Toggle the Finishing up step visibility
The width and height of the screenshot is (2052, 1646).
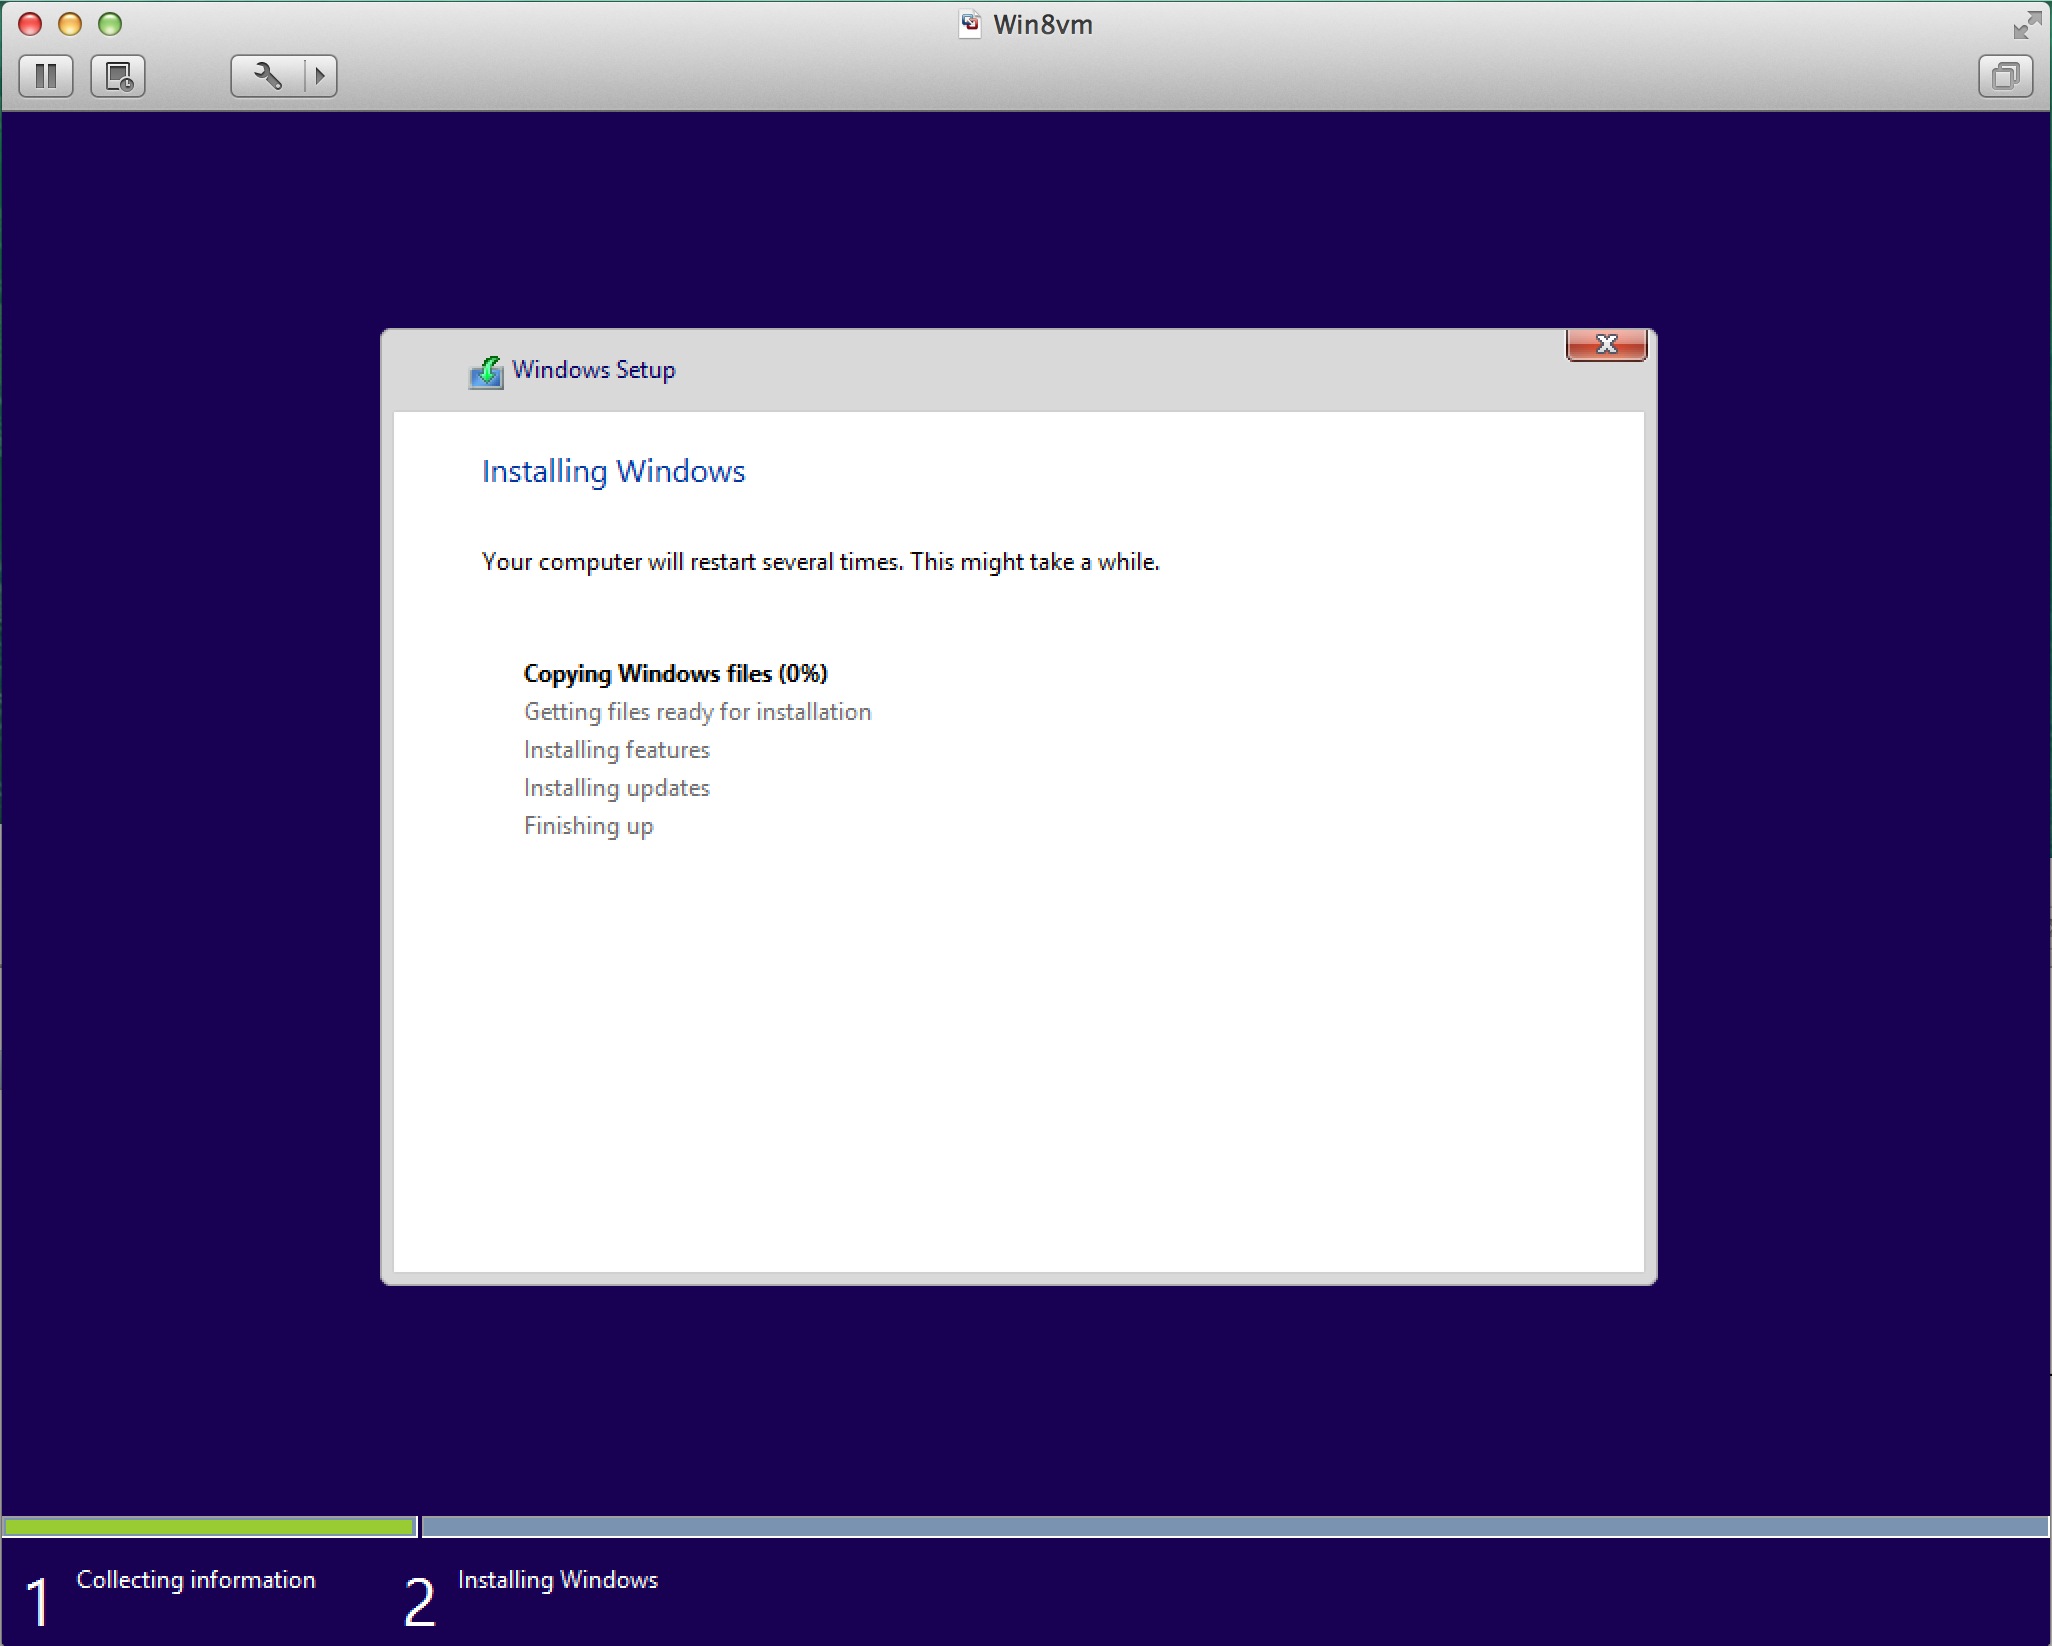pos(588,825)
